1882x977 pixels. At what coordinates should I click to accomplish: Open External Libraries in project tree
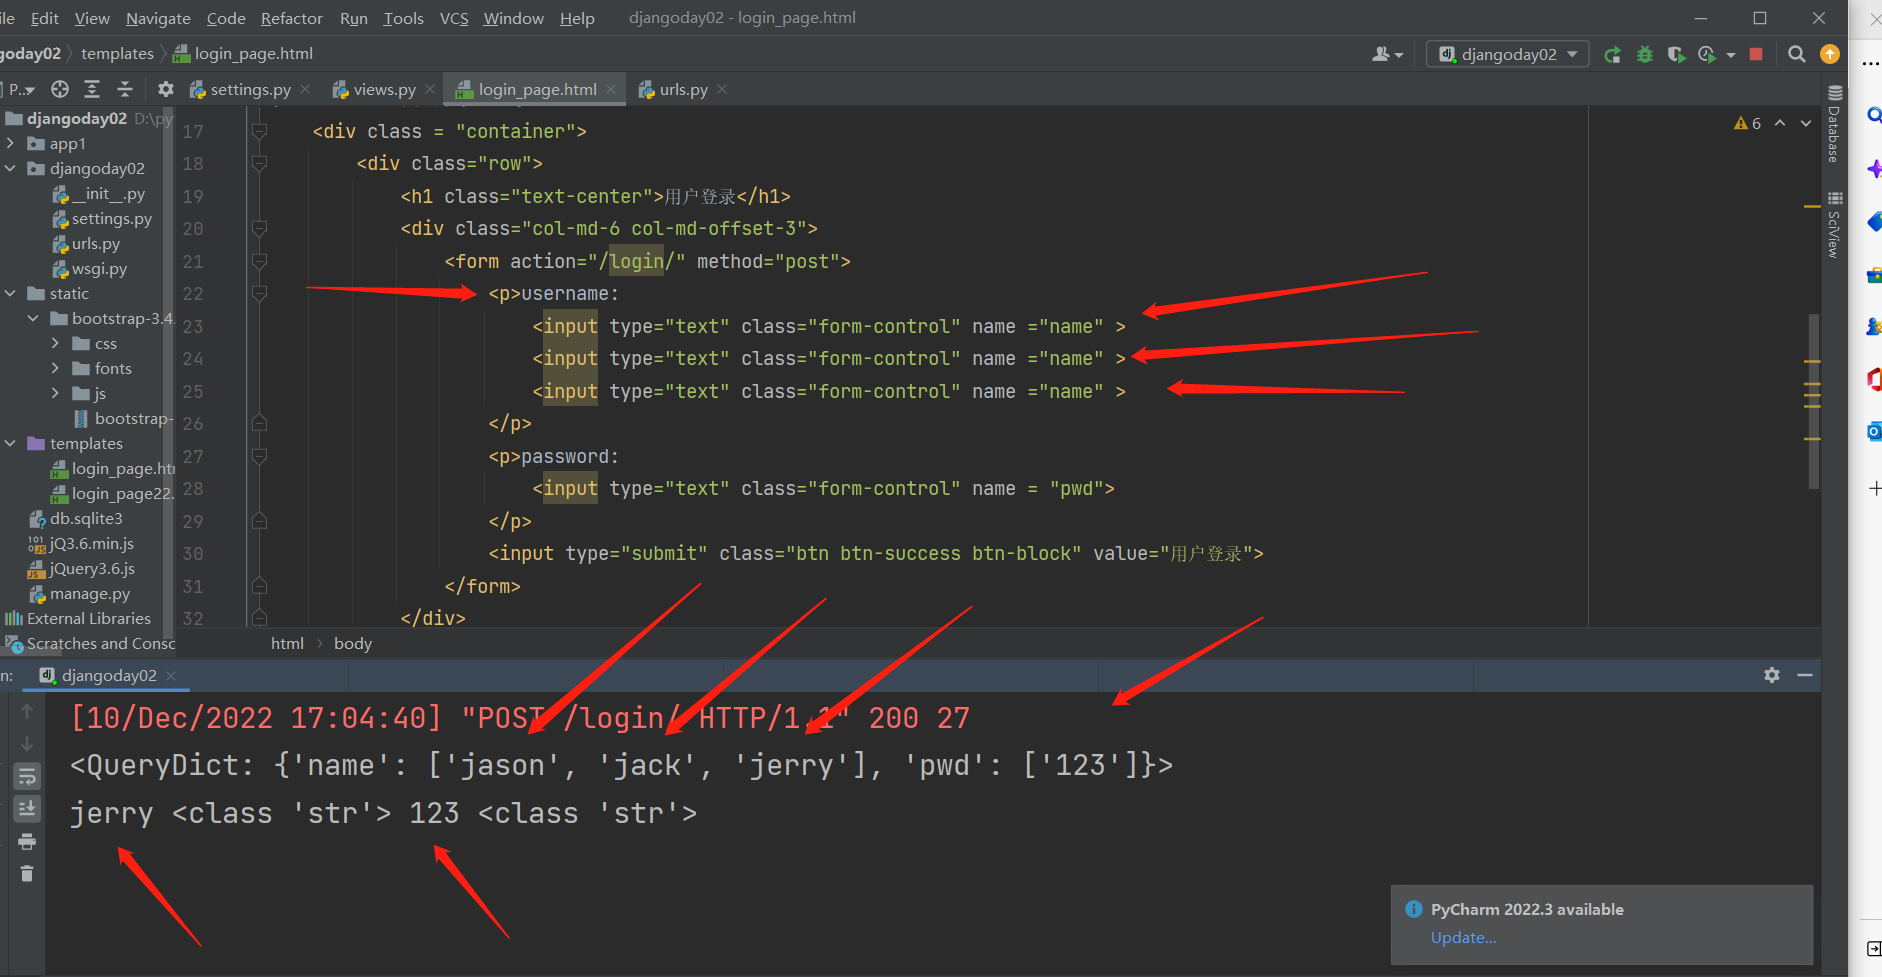(88, 619)
